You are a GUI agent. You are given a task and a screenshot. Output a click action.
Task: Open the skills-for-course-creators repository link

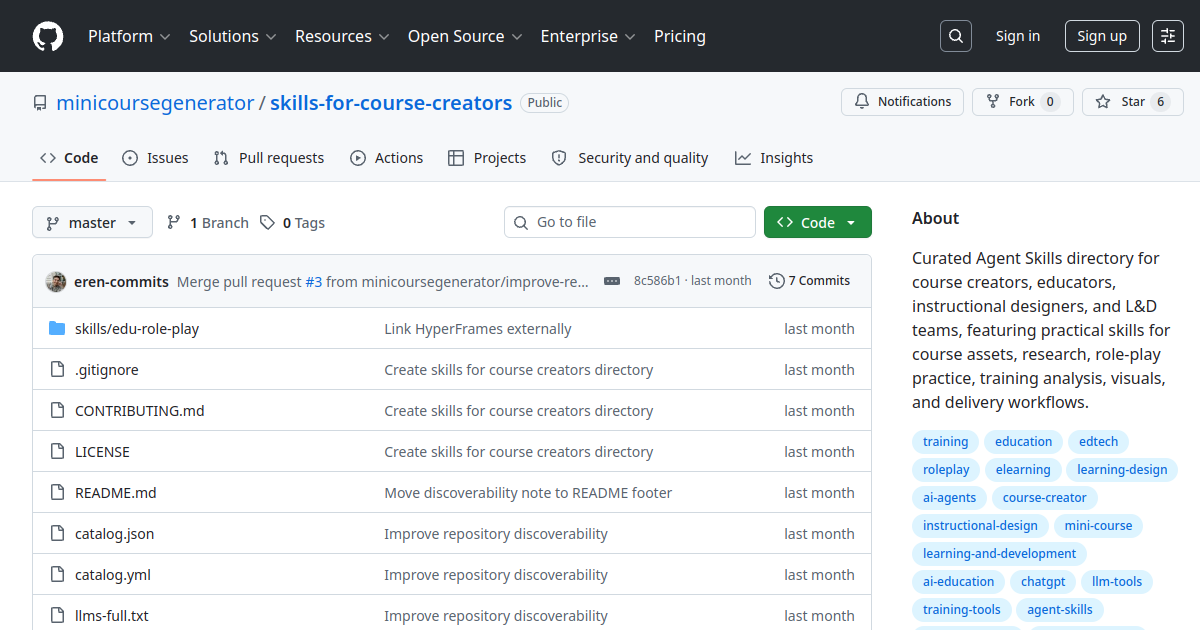[391, 103]
